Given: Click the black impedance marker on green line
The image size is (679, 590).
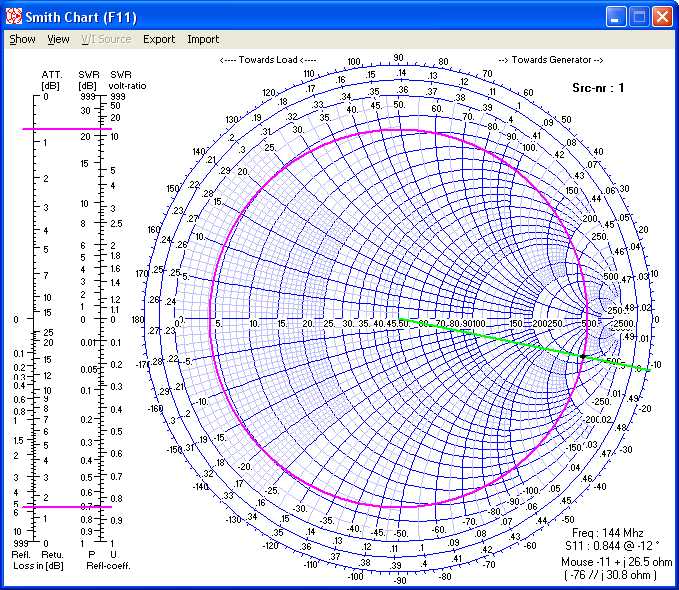Looking at the screenshot, I should (x=583, y=356).
